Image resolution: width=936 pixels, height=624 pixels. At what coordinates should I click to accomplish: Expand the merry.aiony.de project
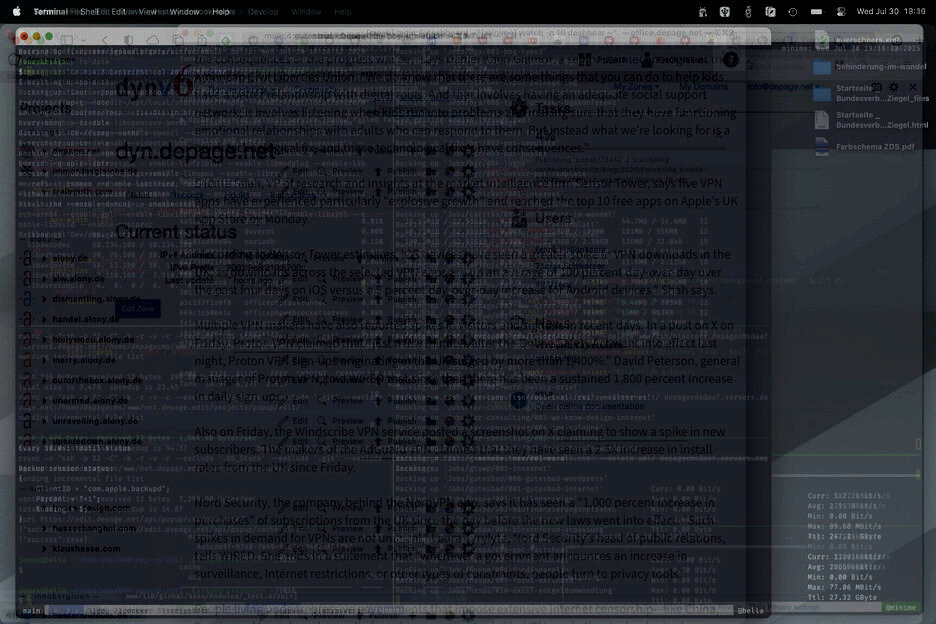tap(45, 359)
